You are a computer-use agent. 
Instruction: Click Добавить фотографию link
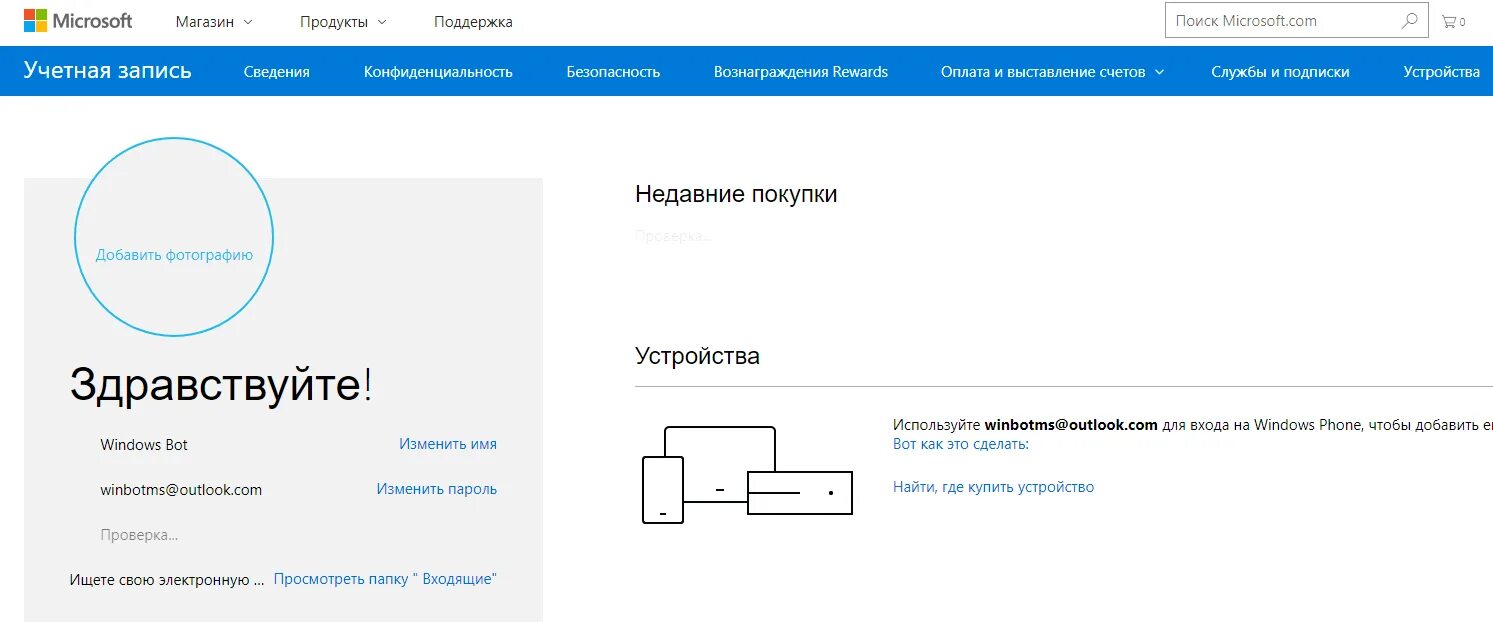(174, 255)
